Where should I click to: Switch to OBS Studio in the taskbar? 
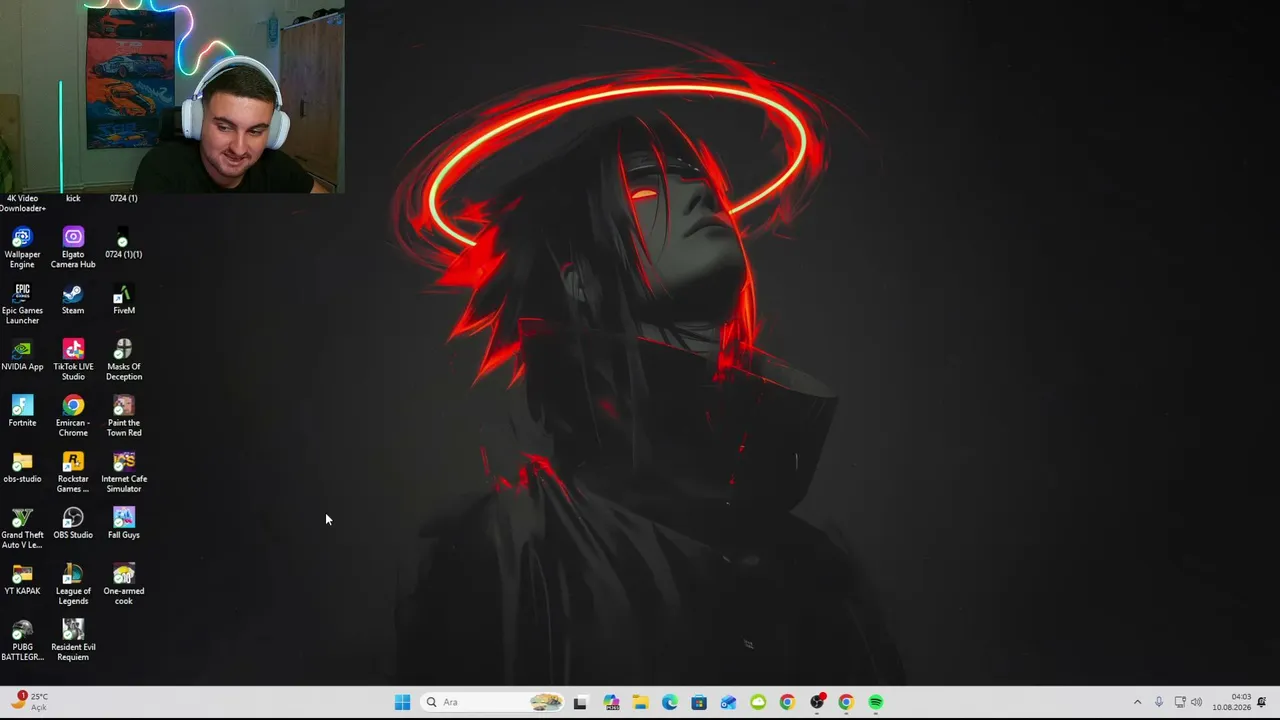click(817, 702)
